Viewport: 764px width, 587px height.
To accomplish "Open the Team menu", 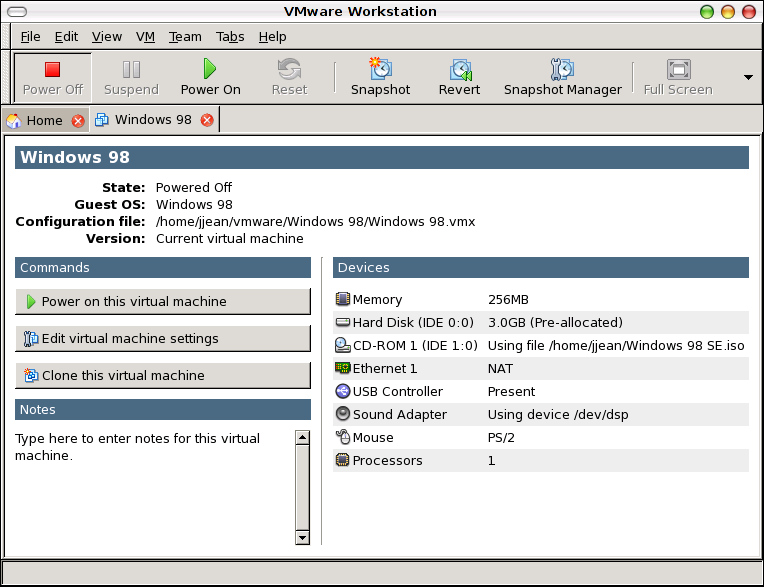I will point(185,36).
